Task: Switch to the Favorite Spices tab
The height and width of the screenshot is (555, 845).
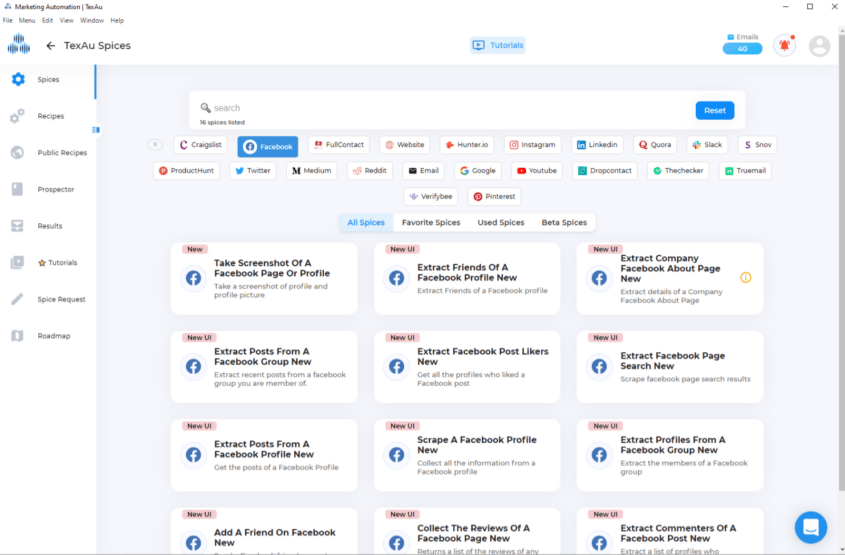Action: pyautogui.click(x=431, y=223)
